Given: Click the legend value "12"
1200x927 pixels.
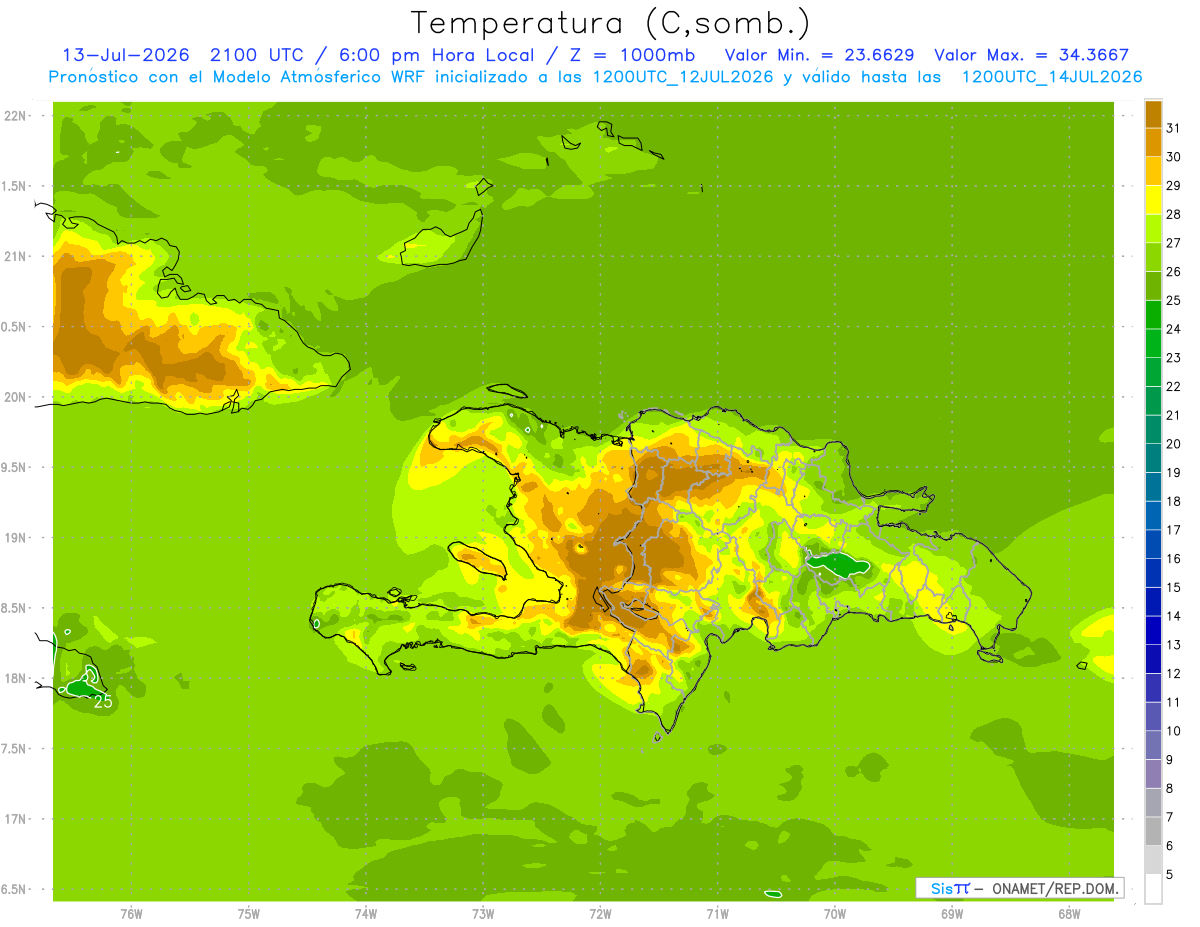Looking at the screenshot, I should (1173, 673).
